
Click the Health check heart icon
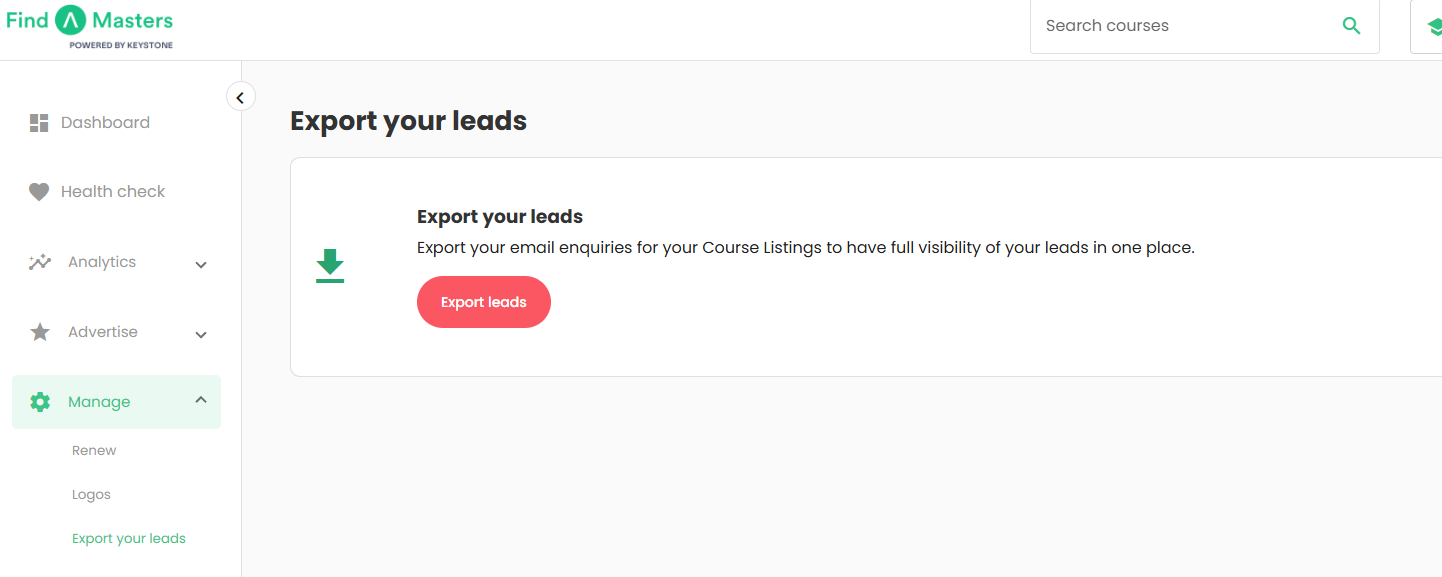coord(39,192)
